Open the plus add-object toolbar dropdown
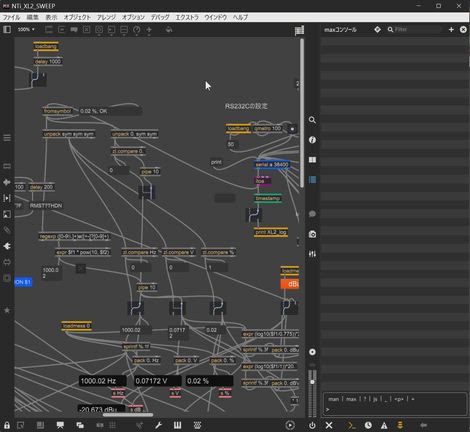 coord(149,29)
